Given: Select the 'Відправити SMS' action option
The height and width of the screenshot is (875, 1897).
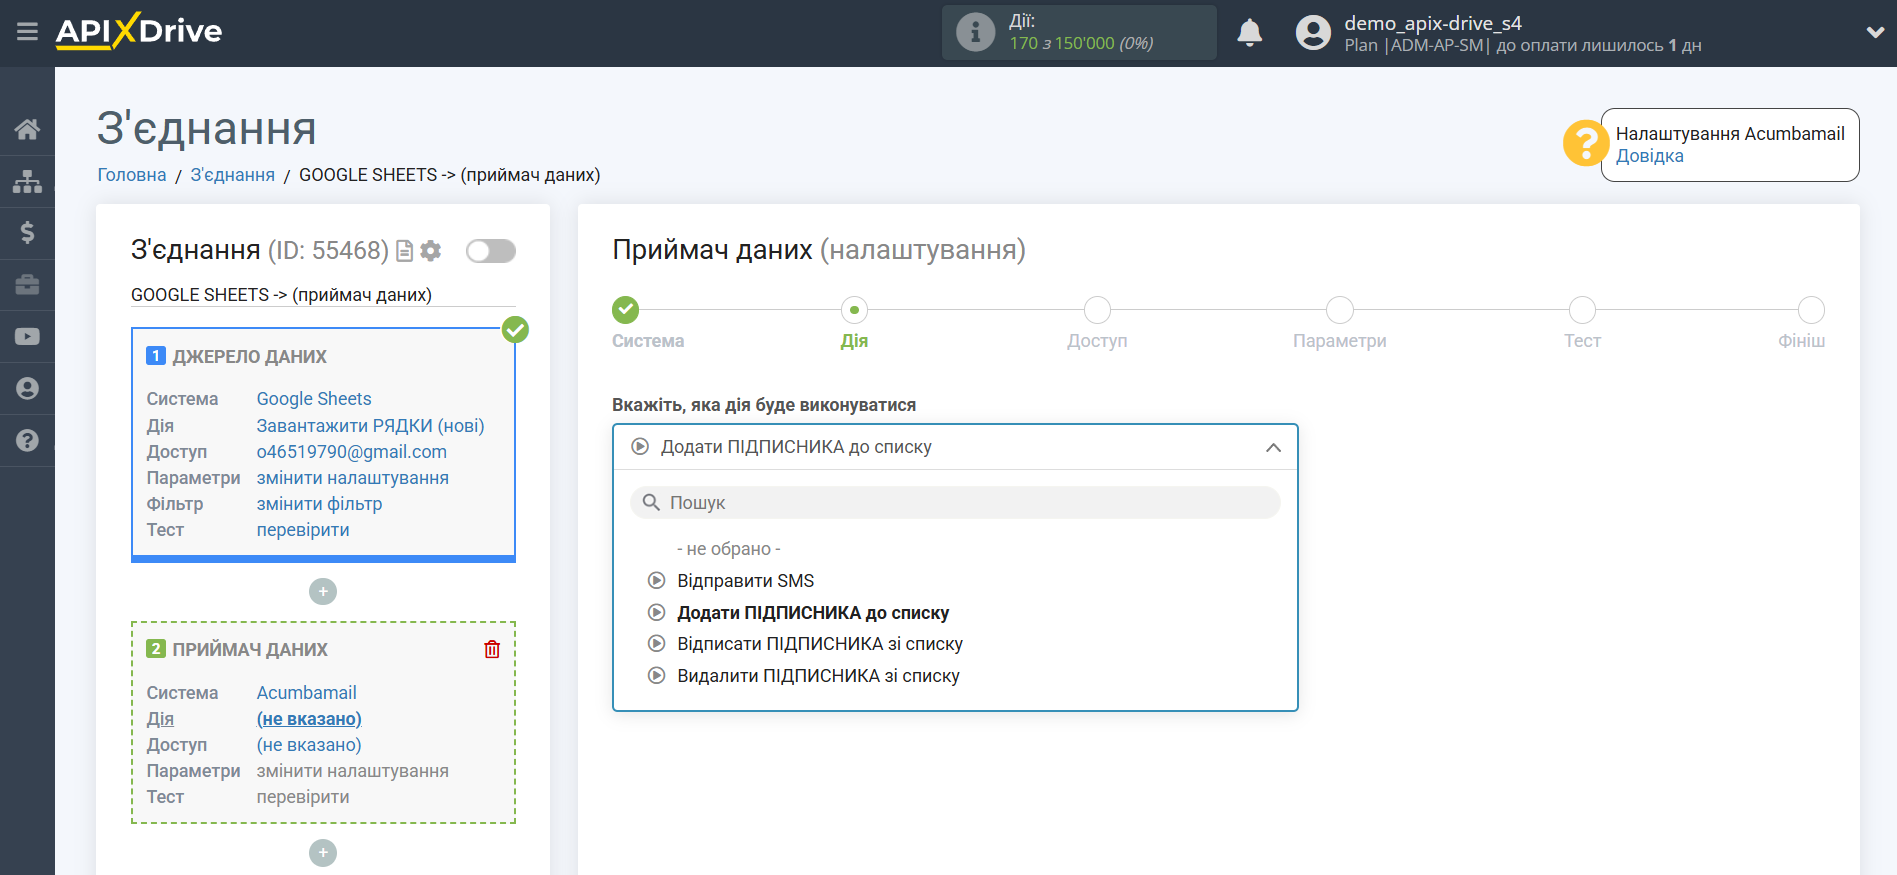Looking at the screenshot, I should 745,581.
